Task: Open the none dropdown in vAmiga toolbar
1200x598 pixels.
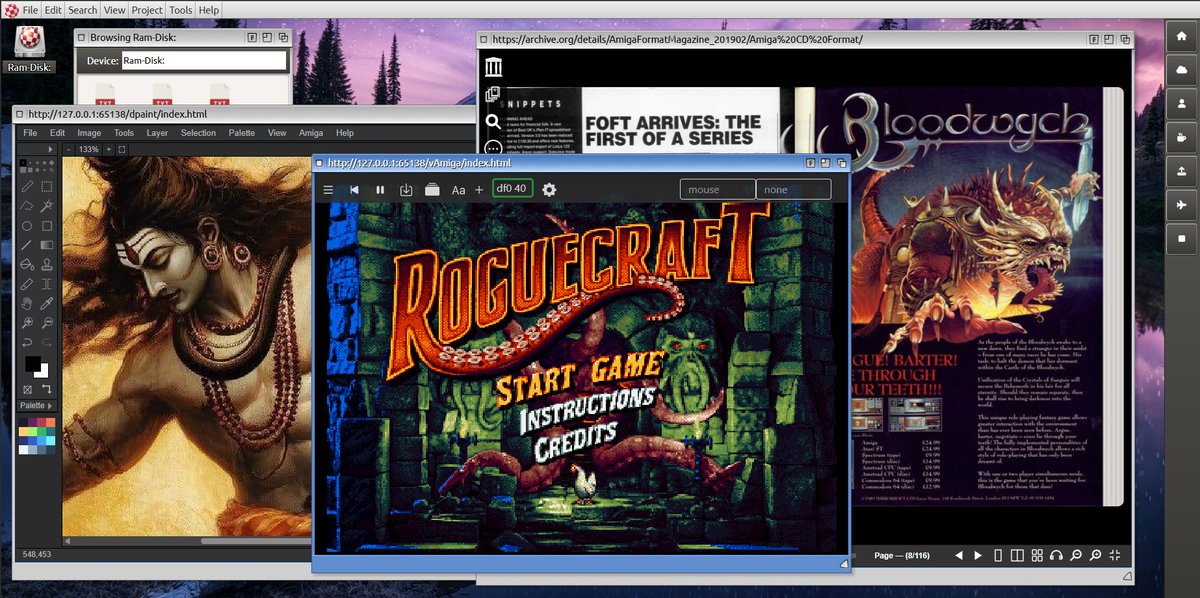Action: 793,189
